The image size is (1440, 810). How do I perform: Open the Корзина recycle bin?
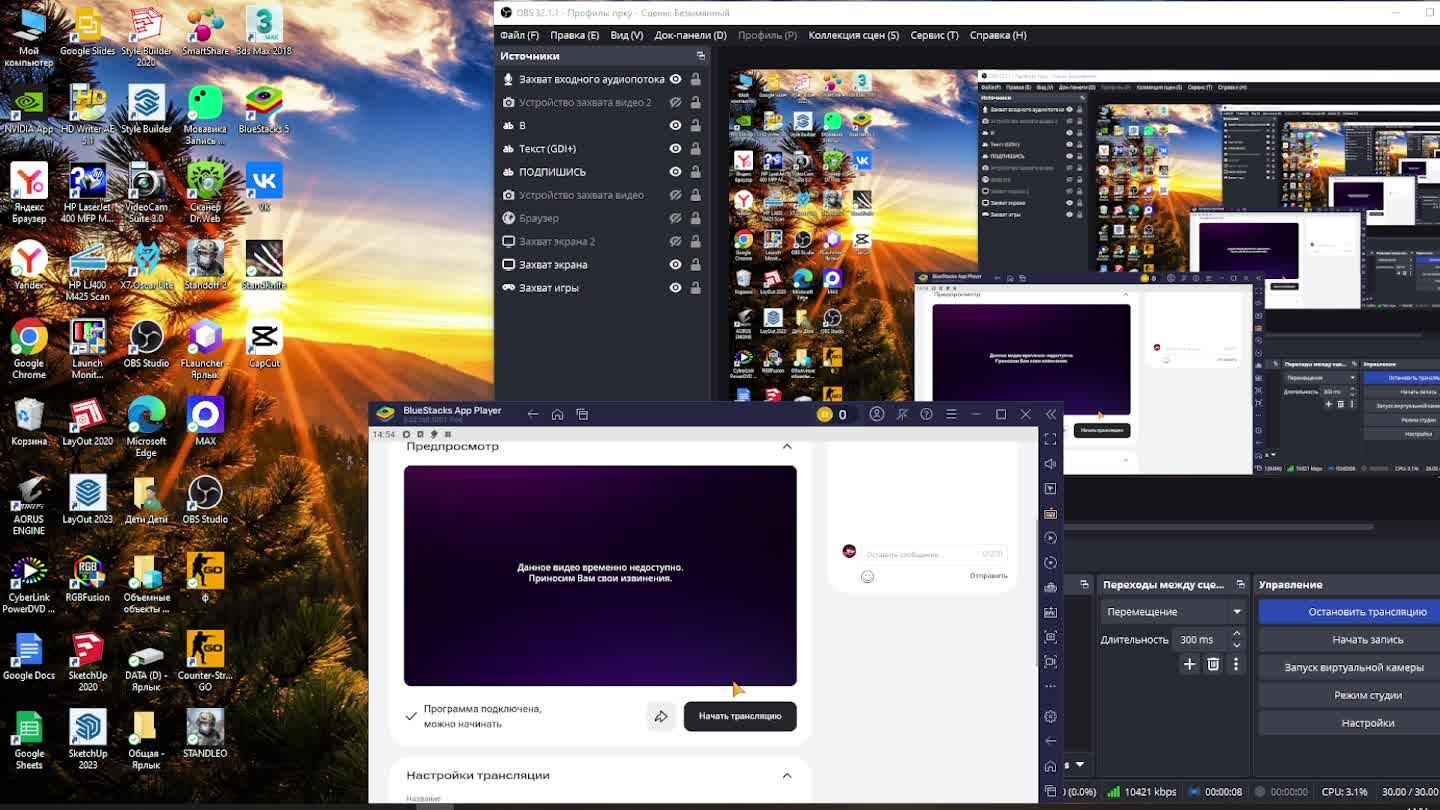point(29,422)
